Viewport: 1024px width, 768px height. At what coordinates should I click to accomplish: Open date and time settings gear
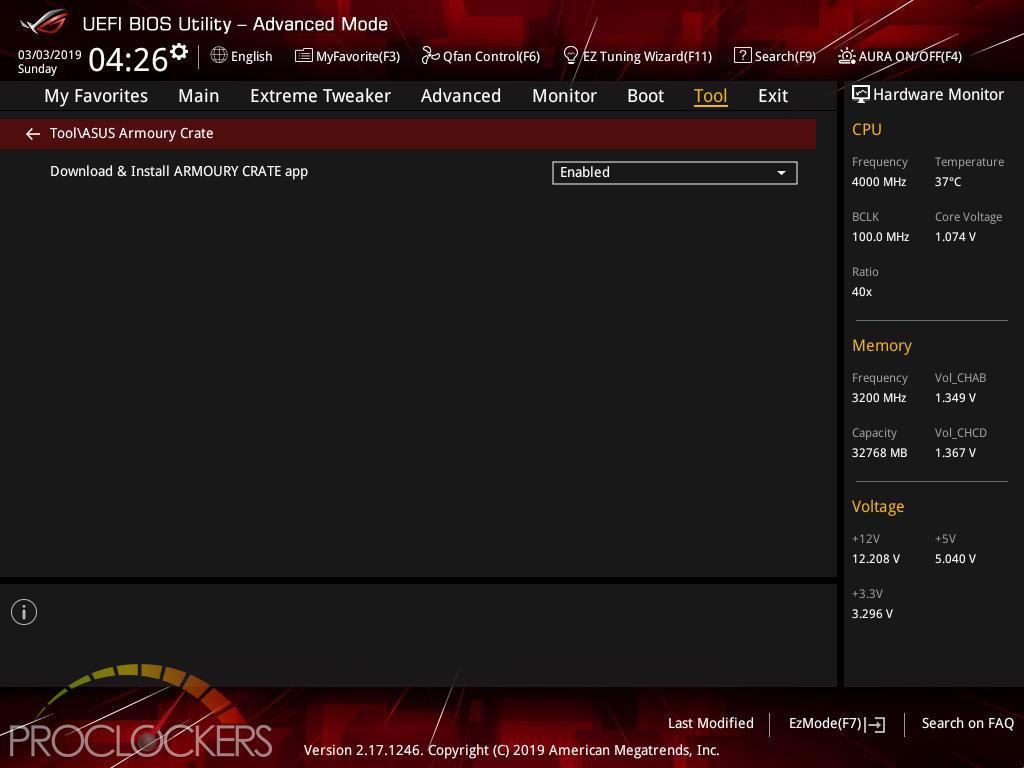point(179,52)
